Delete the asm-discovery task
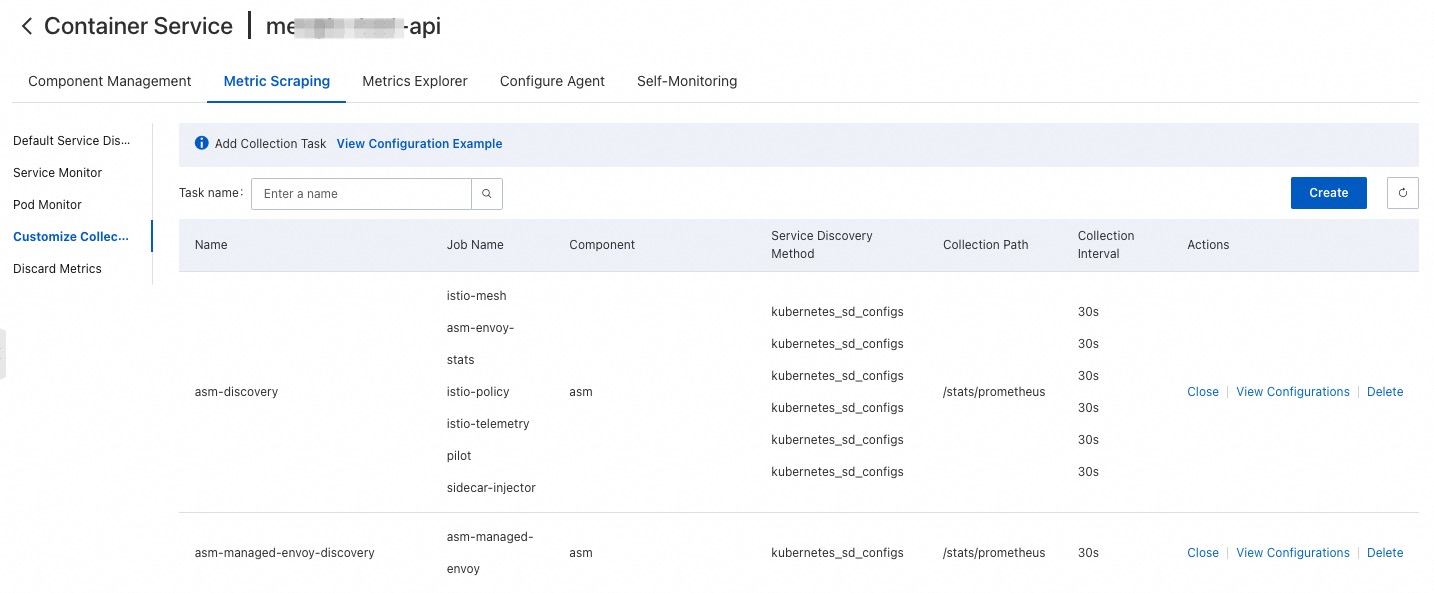1434x593 pixels. (x=1384, y=392)
